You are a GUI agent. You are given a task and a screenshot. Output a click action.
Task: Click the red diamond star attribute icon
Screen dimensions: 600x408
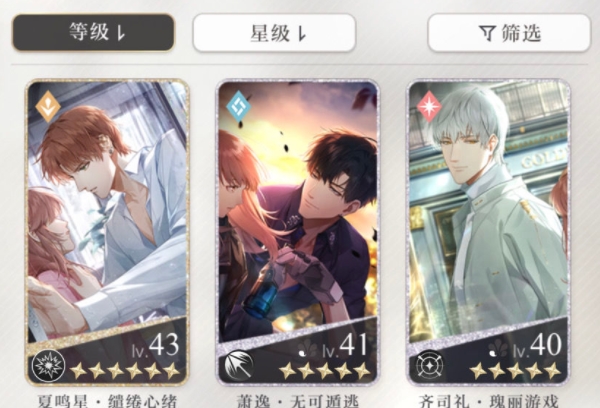[429, 106]
